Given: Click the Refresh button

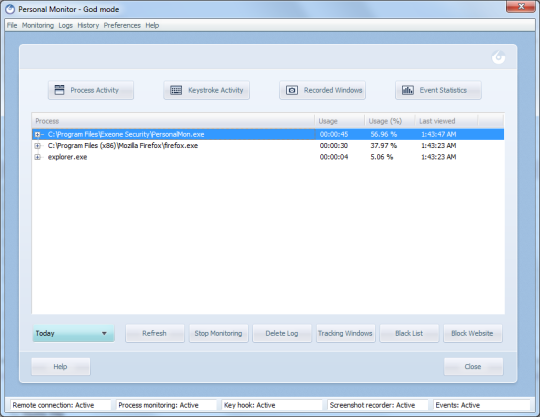Looking at the screenshot, I should (155, 333).
